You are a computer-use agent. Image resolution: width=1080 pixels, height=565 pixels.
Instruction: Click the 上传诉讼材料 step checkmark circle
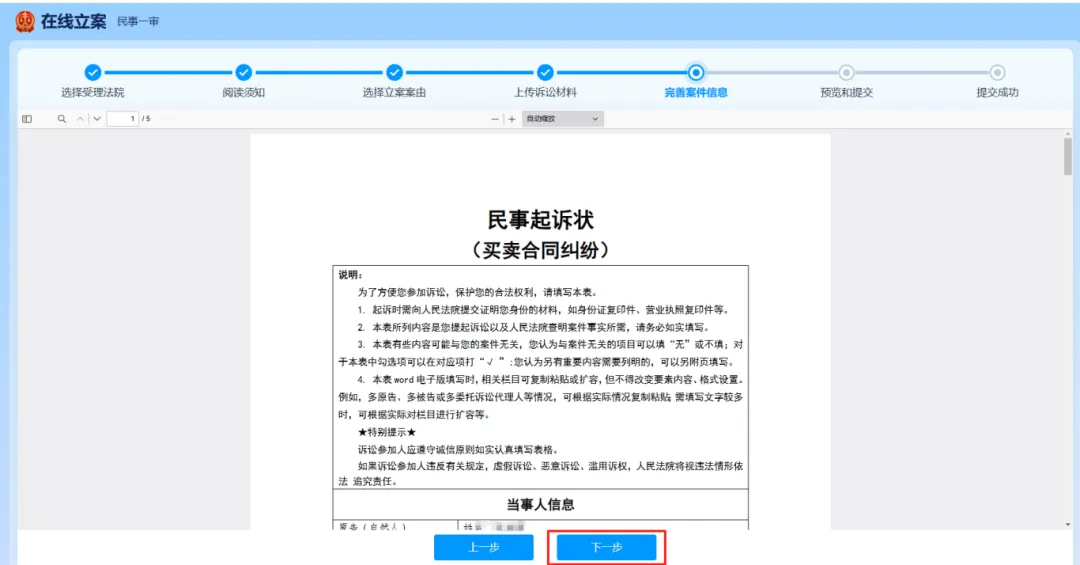pos(545,72)
